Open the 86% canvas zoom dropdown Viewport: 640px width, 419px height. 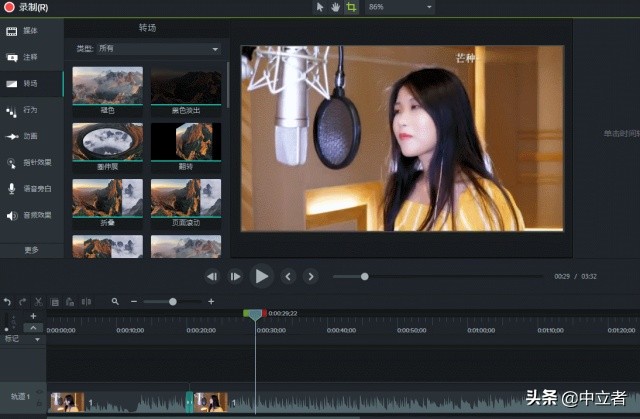400,7
